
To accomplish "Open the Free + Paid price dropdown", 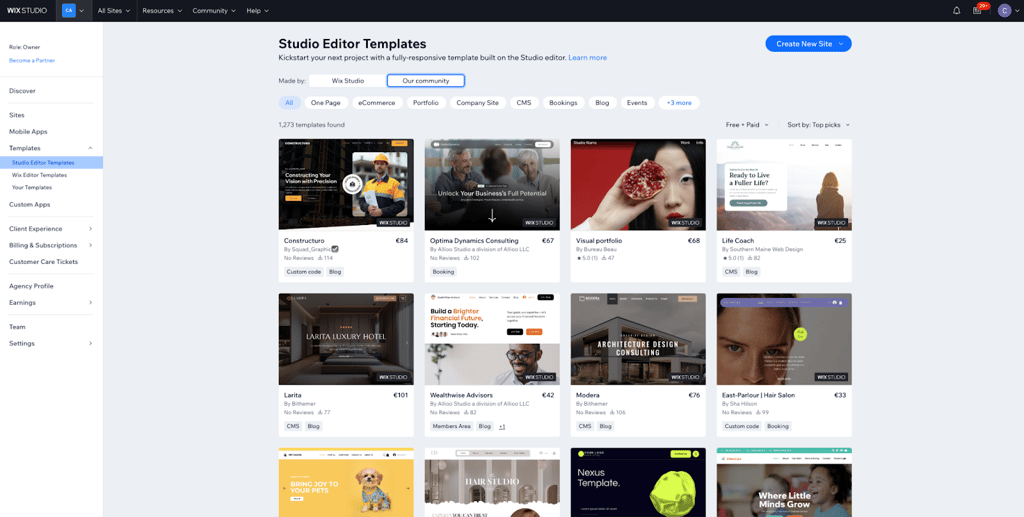I will click(747, 125).
